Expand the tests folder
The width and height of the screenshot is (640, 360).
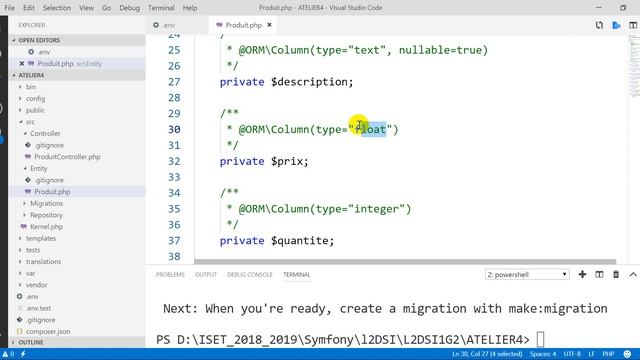[x=77, y=250]
